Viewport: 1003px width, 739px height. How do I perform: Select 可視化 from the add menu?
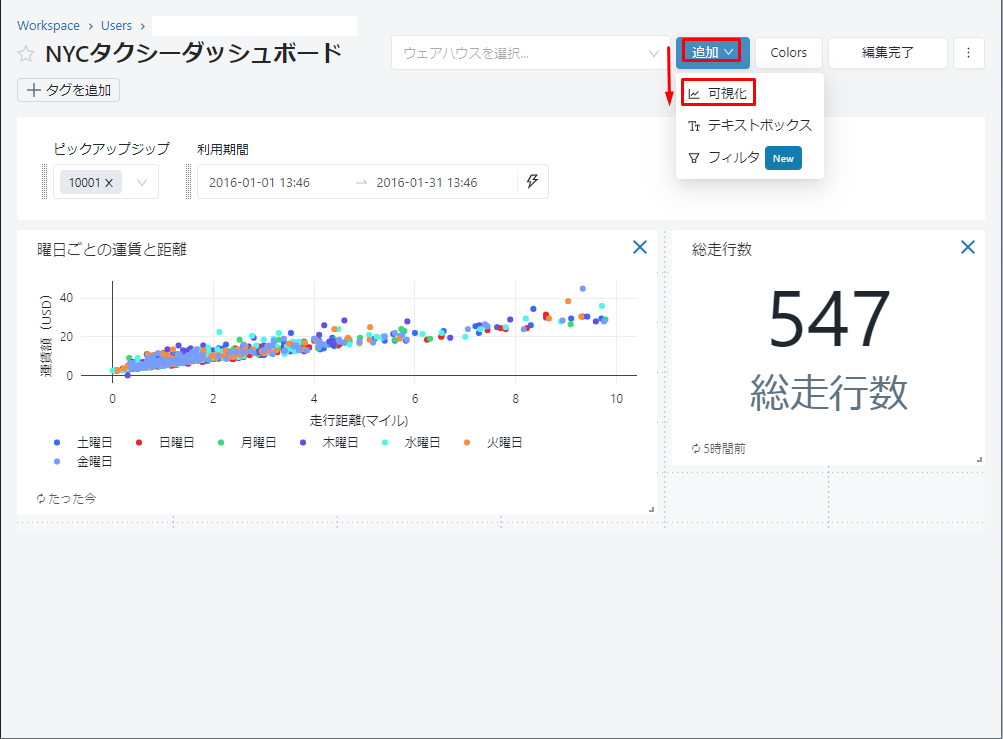point(718,93)
